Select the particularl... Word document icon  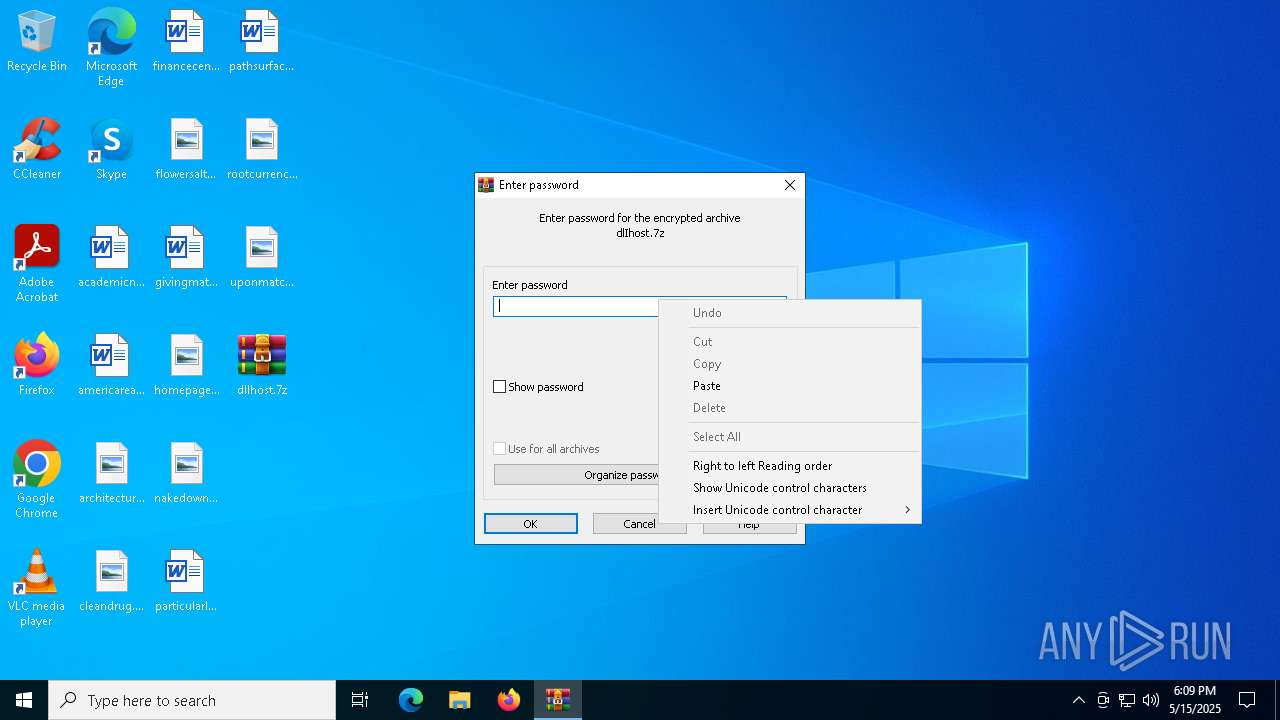click(186, 582)
